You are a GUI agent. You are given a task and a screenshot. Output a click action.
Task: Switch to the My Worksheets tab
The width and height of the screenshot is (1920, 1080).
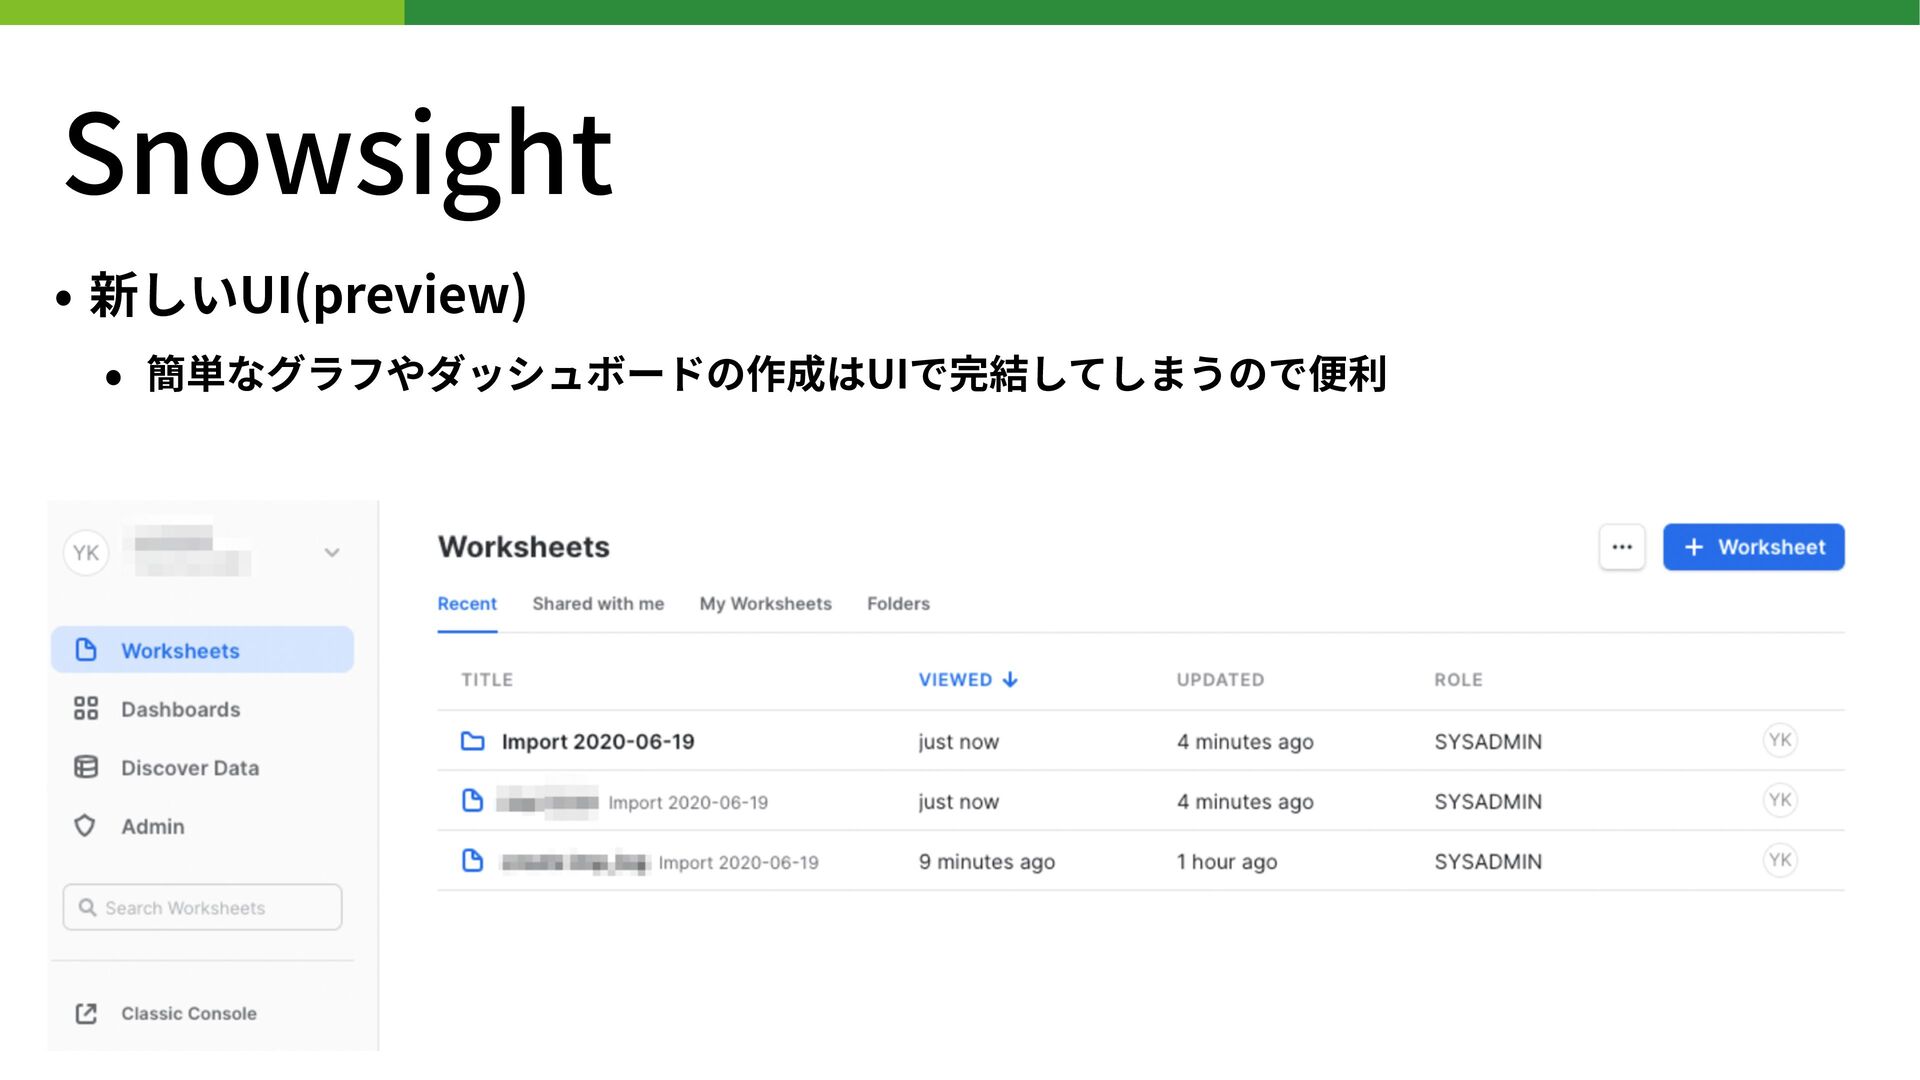point(765,604)
